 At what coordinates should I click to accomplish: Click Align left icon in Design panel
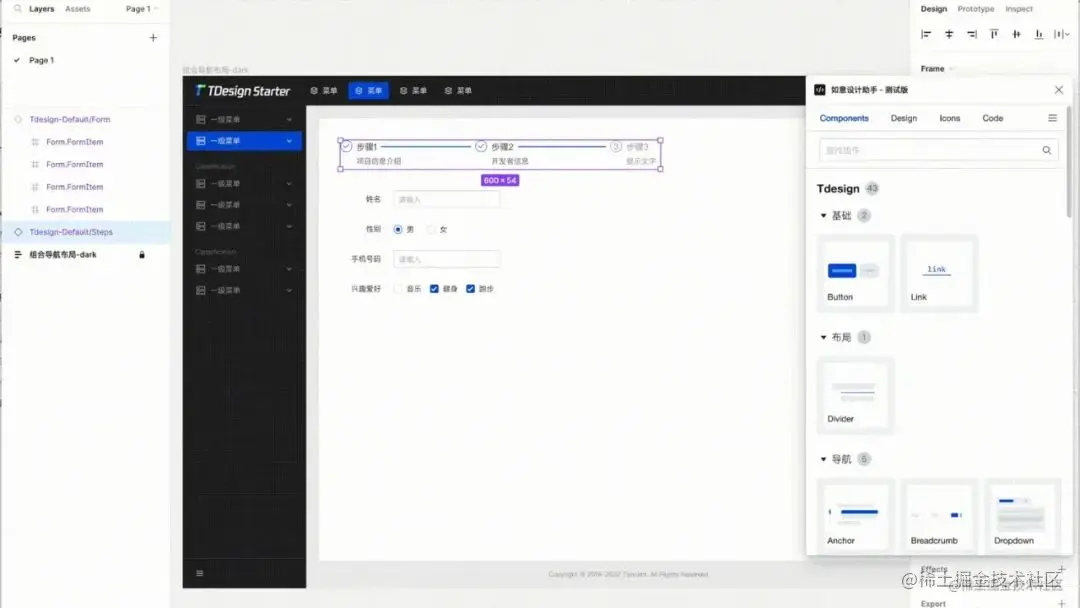coord(926,34)
